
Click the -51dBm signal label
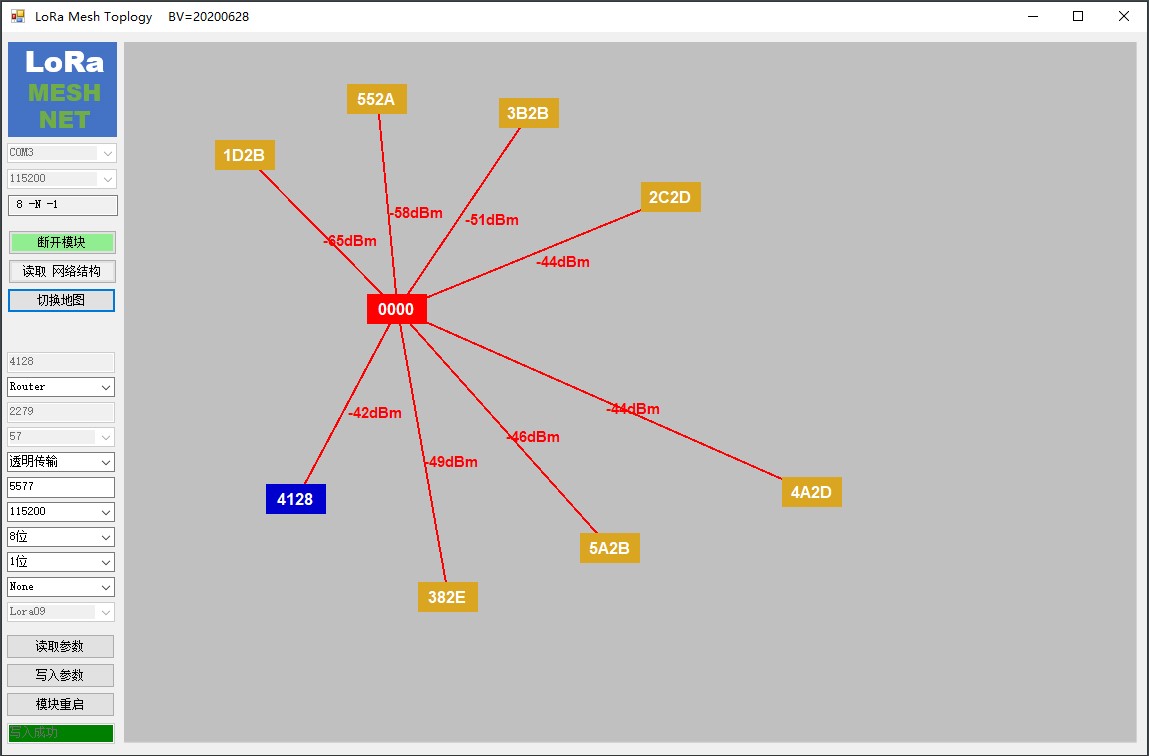tap(492, 220)
